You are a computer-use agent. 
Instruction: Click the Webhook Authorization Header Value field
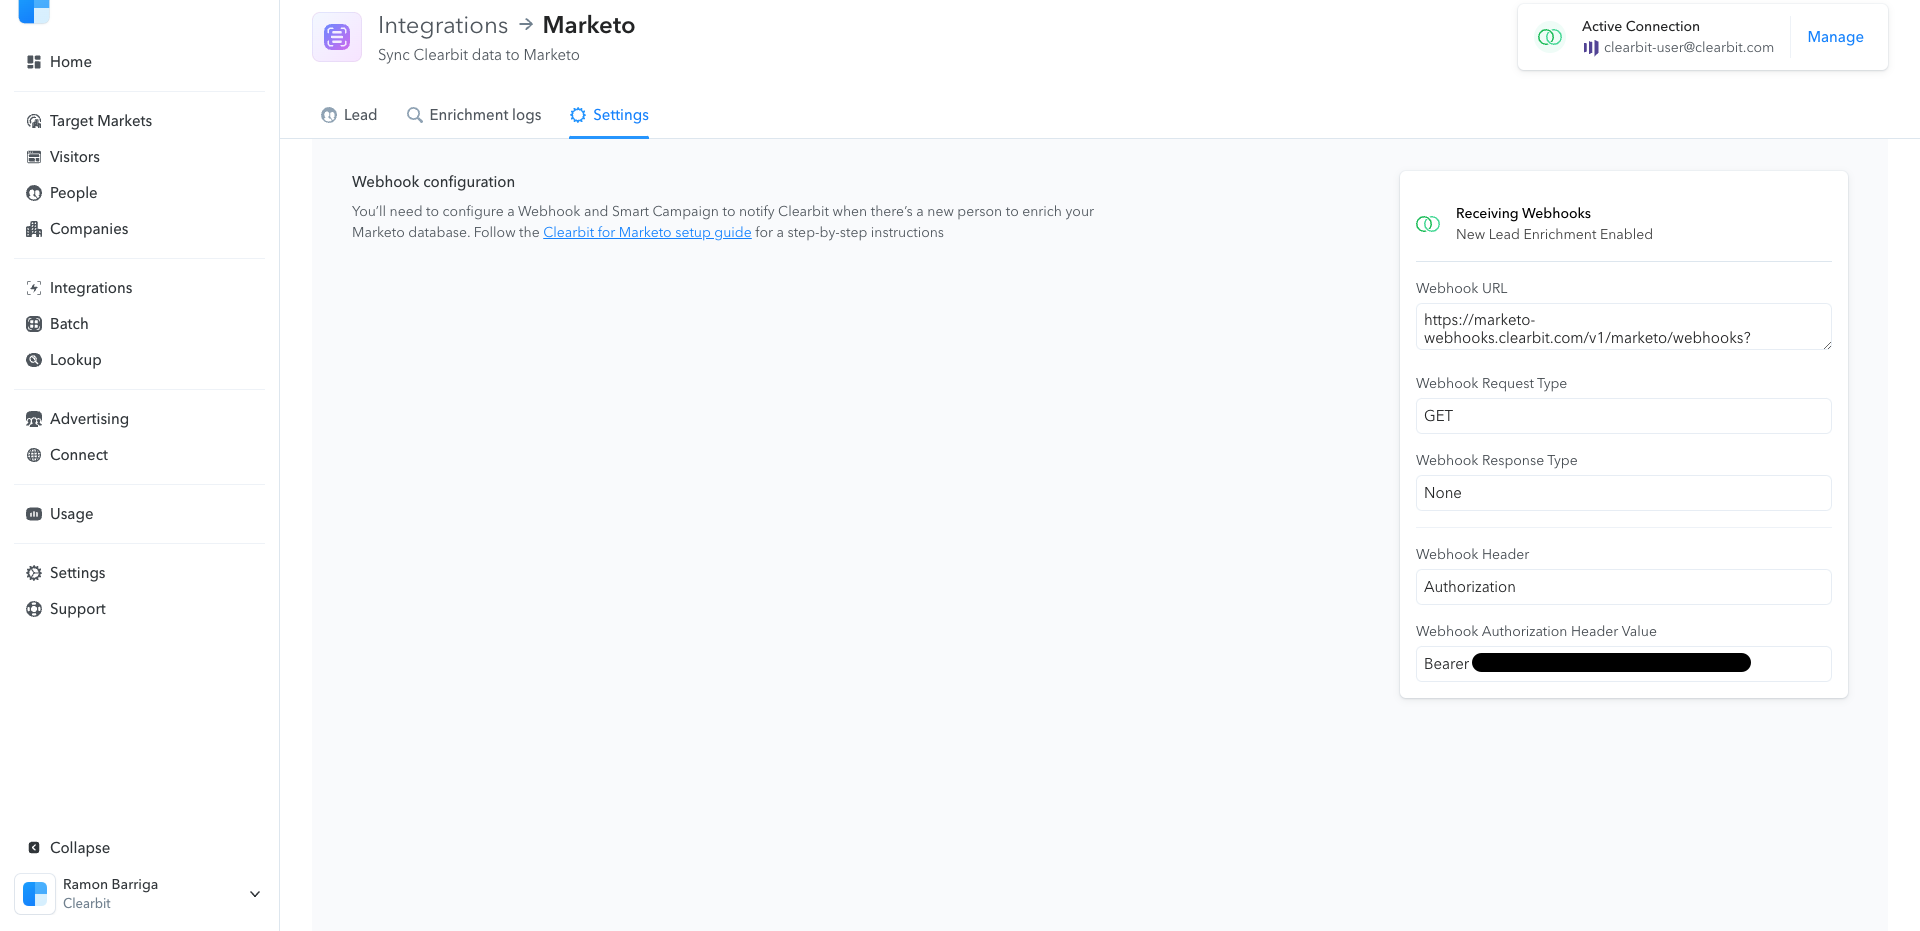point(1623,664)
